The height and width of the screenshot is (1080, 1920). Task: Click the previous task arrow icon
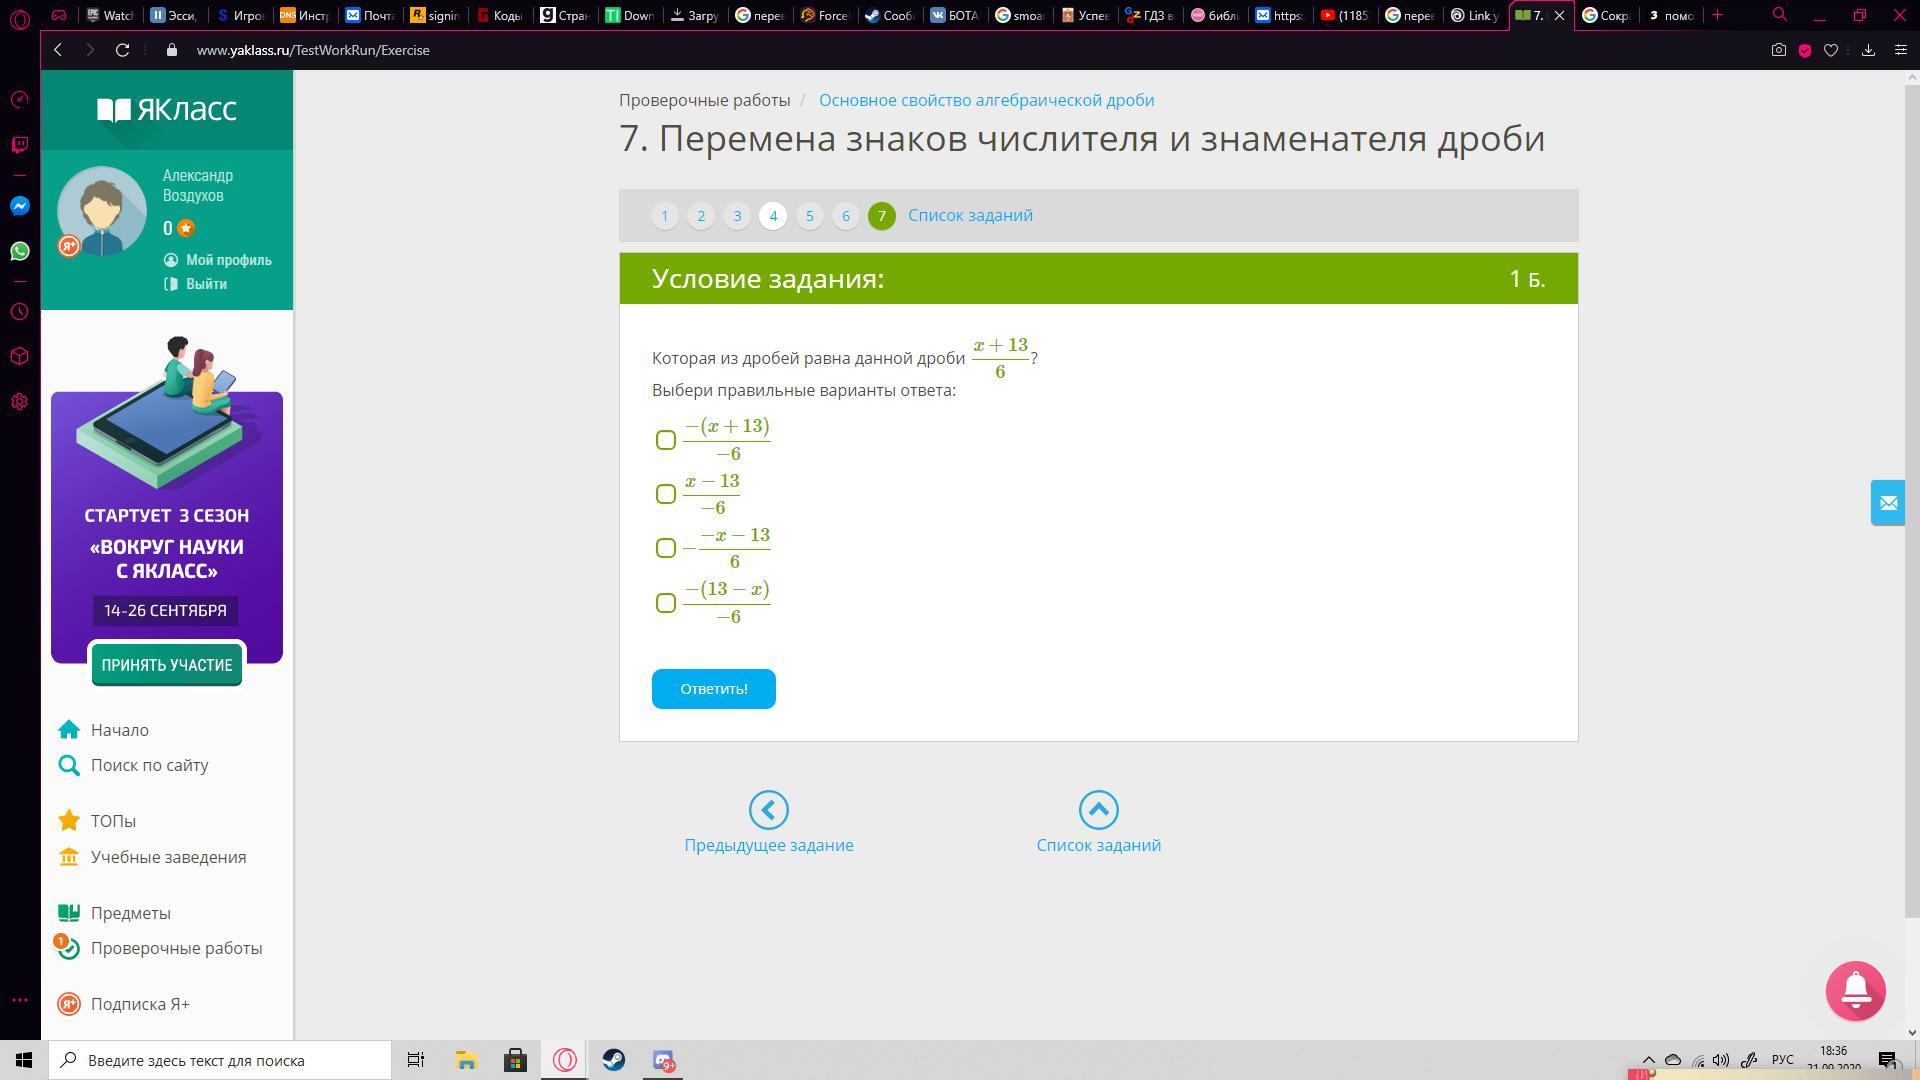(x=768, y=810)
